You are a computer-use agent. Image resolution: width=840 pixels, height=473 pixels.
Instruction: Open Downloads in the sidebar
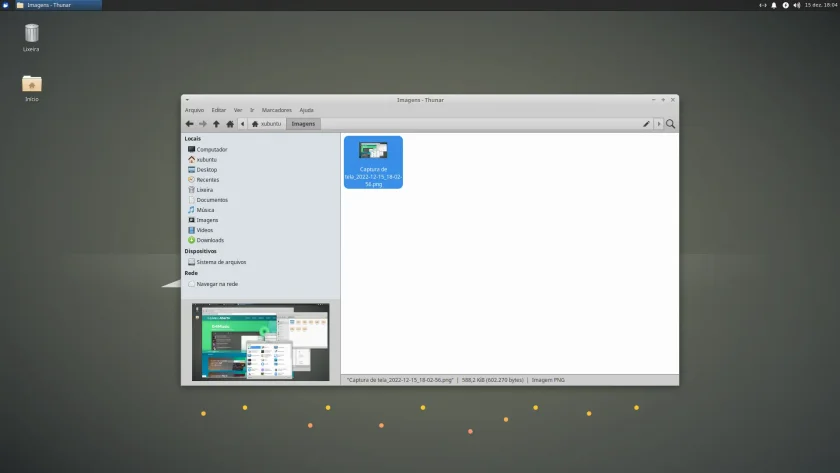[210, 240]
